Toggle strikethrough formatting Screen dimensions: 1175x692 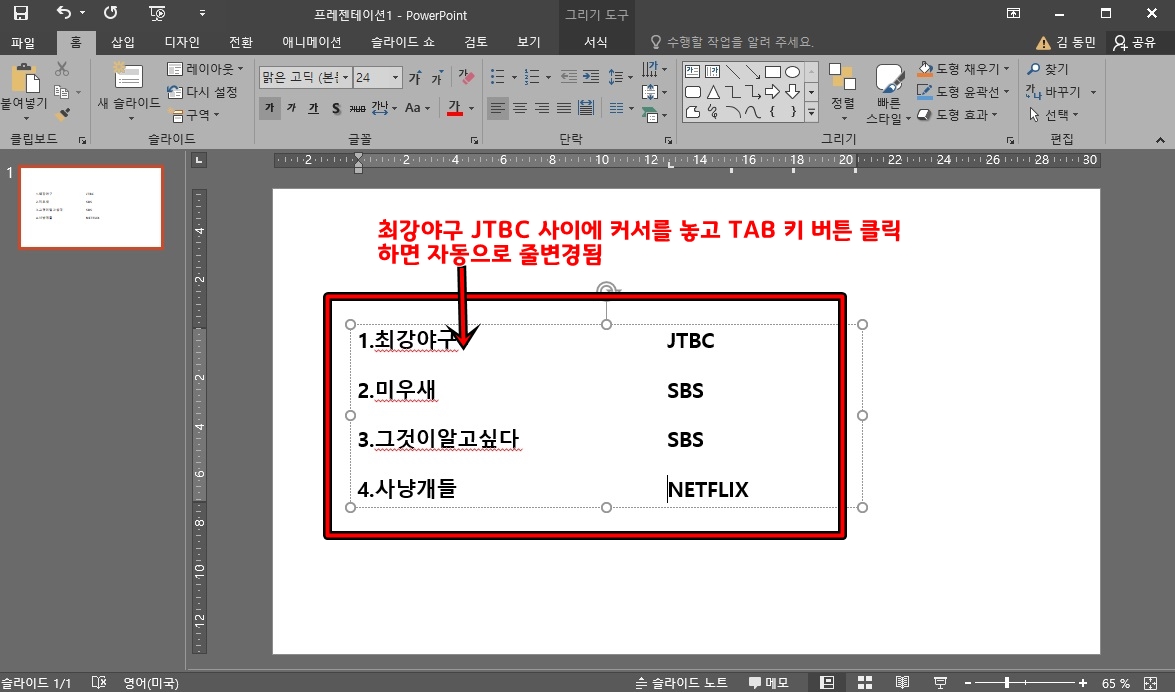(x=357, y=108)
